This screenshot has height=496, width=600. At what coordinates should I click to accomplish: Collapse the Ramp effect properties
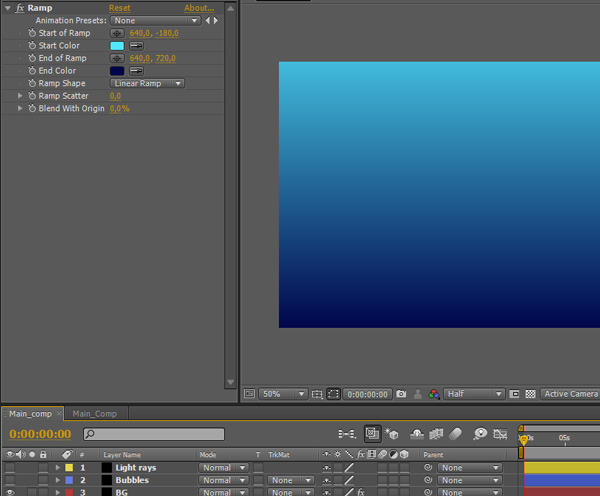coord(8,8)
